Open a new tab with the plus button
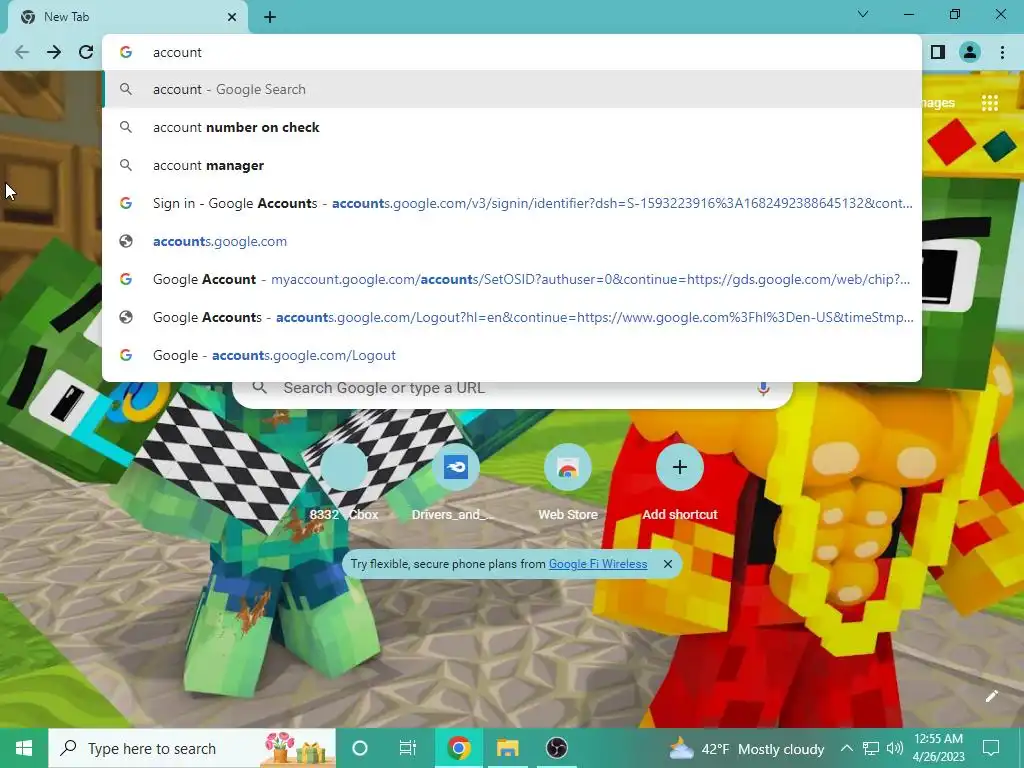Viewport: 1024px width, 768px height. tap(270, 18)
